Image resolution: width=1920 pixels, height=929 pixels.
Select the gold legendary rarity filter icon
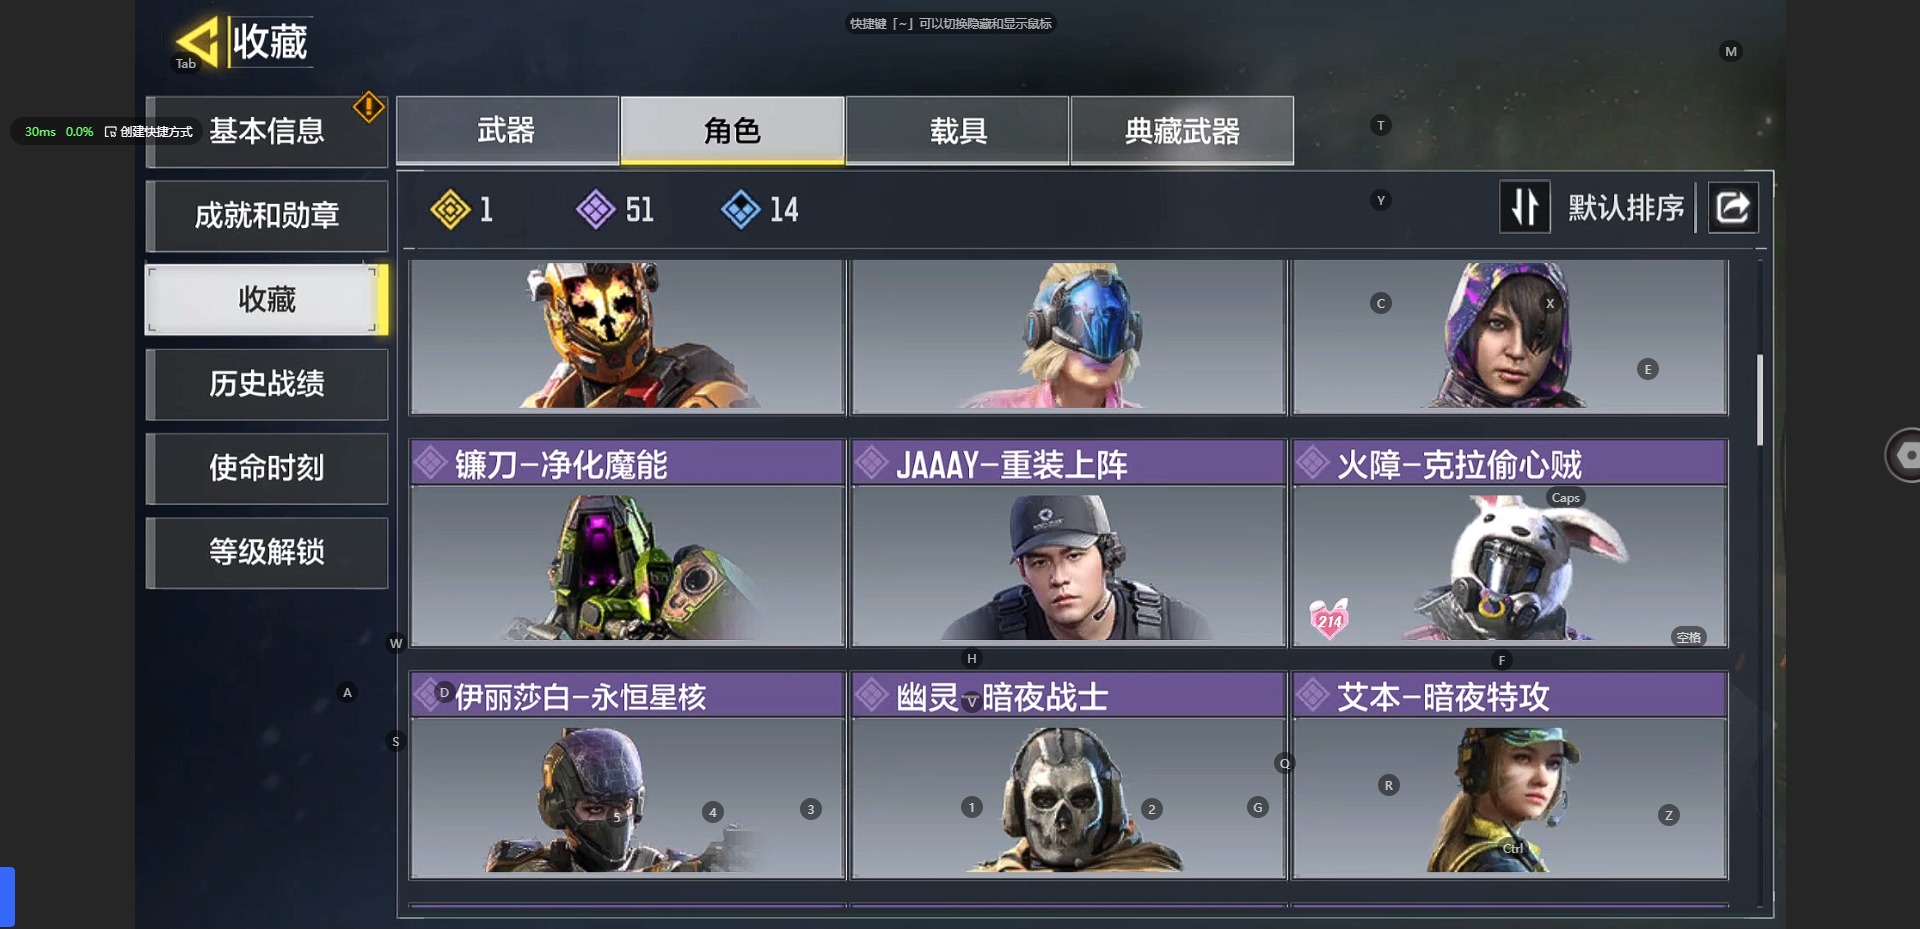(x=450, y=209)
